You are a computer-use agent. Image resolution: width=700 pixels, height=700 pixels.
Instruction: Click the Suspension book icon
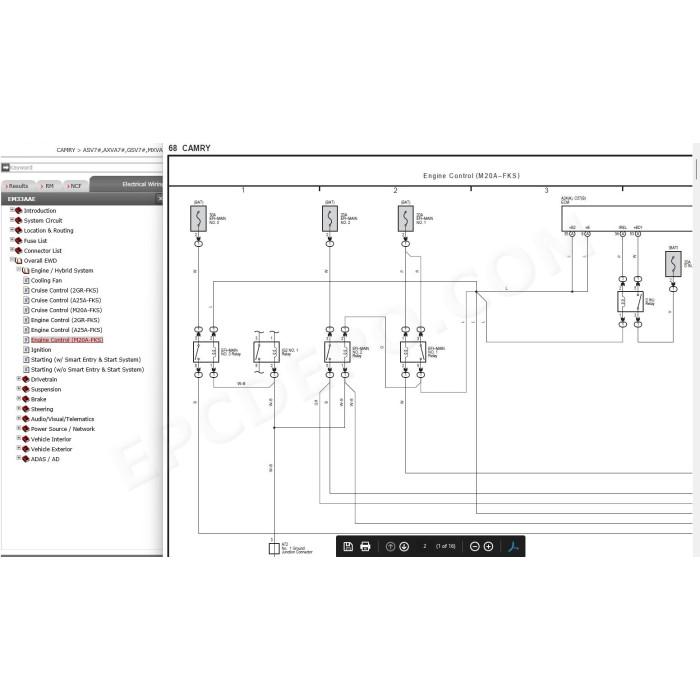tap(25, 389)
